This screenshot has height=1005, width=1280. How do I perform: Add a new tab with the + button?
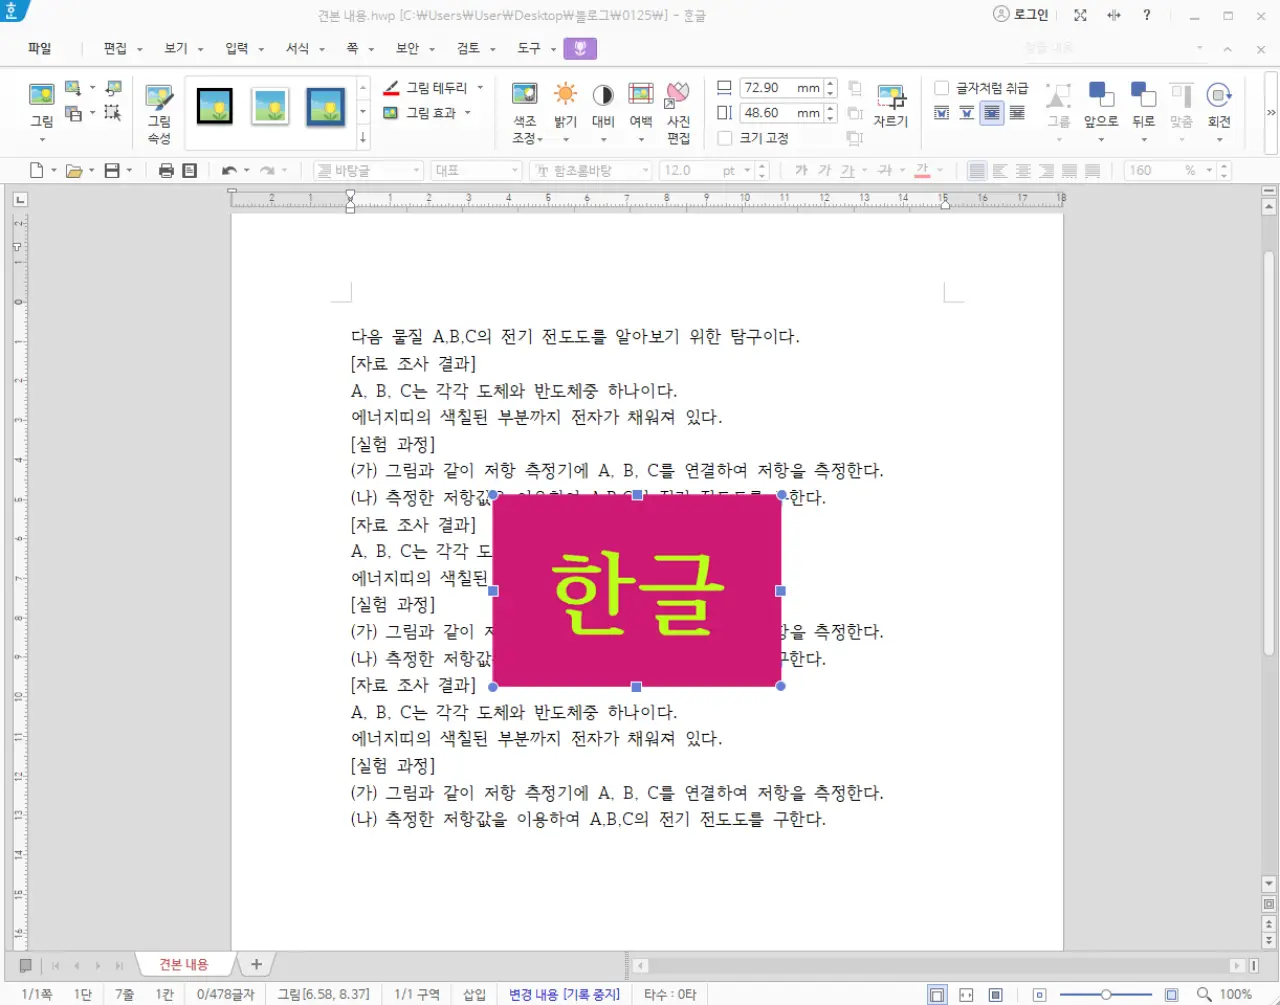(x=255, y=963)
